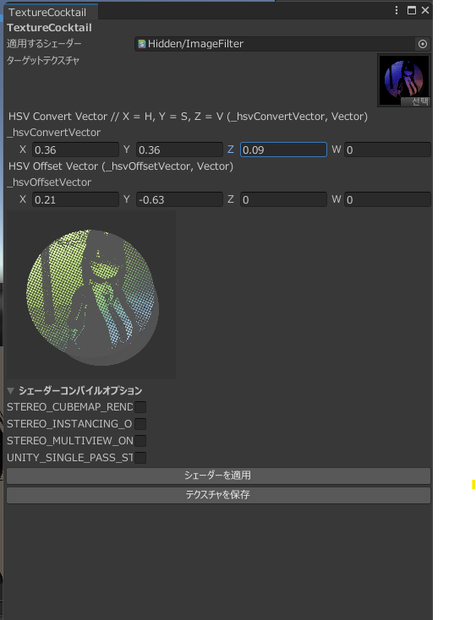Click the シェーダーを適用 button
The image size is (476, 620).
click(218, 476)
